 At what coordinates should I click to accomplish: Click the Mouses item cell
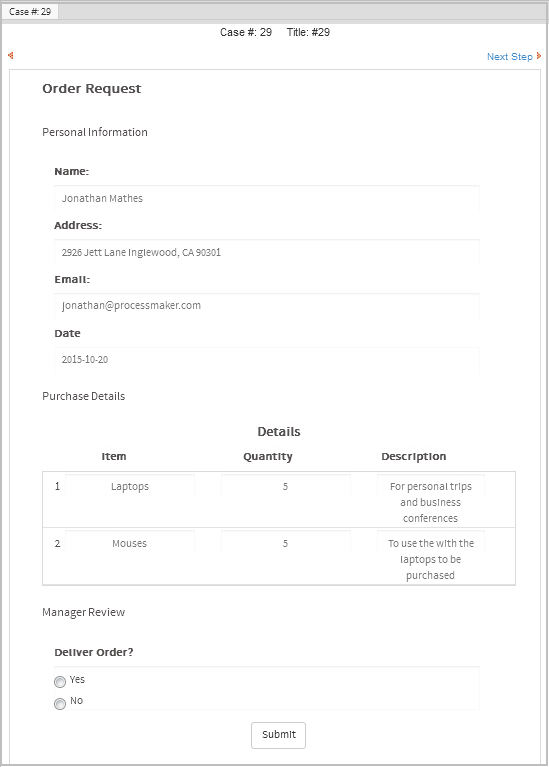130,543
